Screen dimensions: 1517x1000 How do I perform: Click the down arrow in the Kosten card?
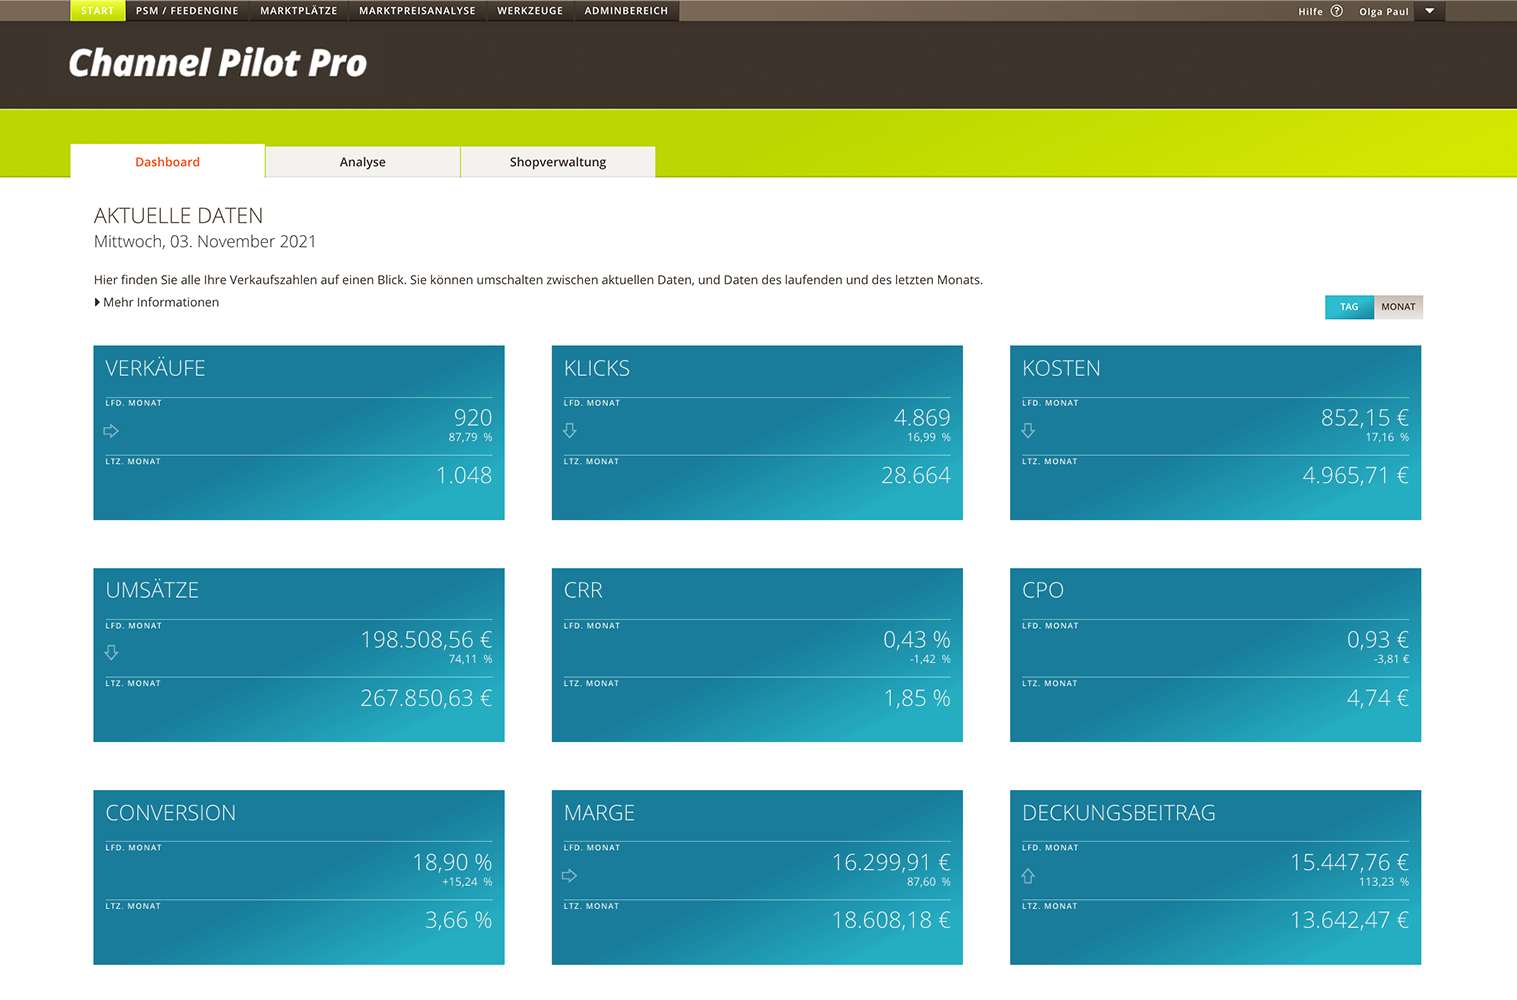click(x=1028, y=431)
